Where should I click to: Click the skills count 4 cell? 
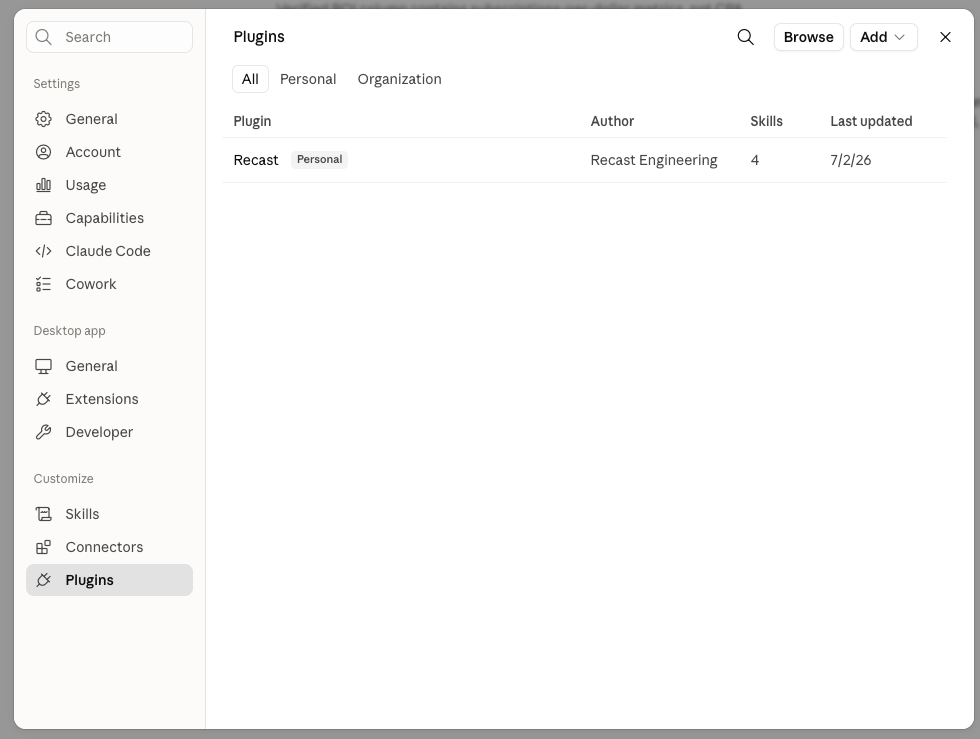click(x=755, y=160)
